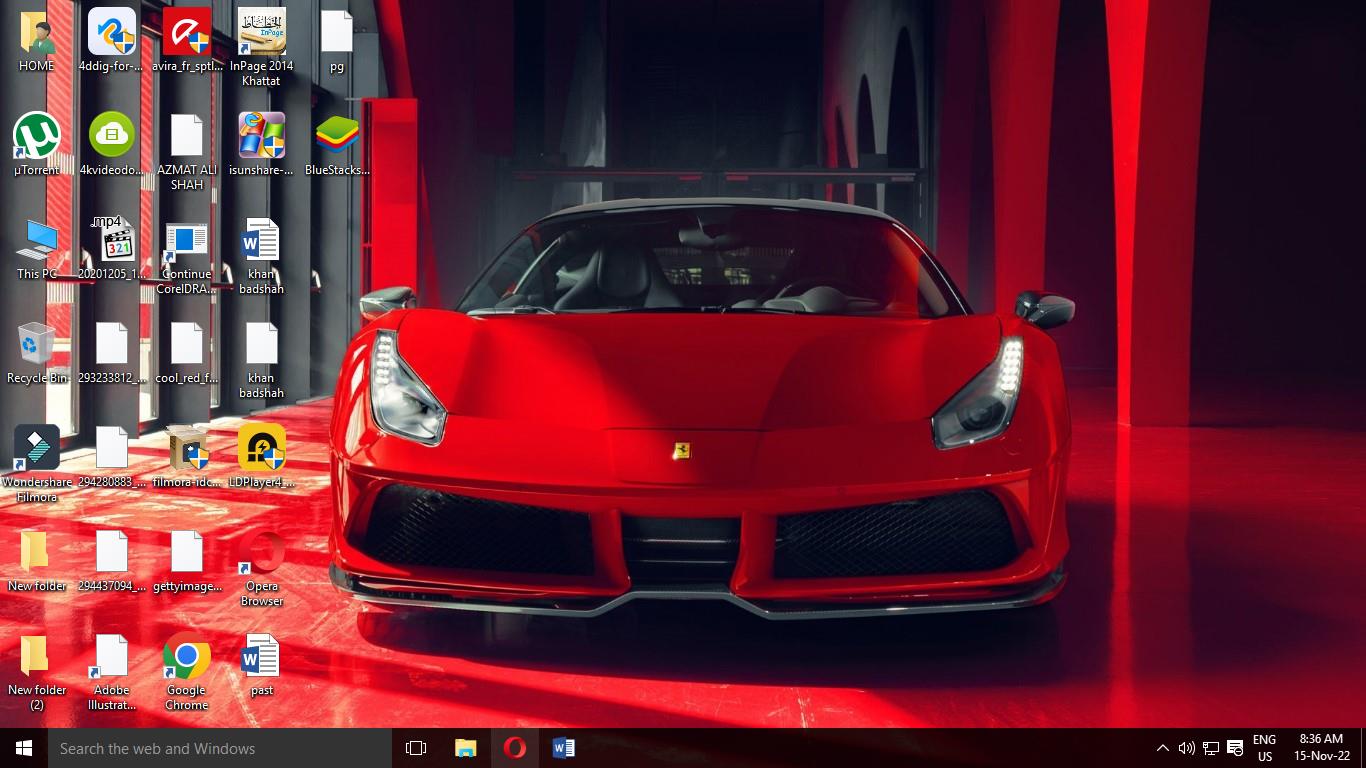Image resolution: width=1366 pixels, height=768 pixels.
Task: Switch to Word on the taskbar
Action: 563,748
